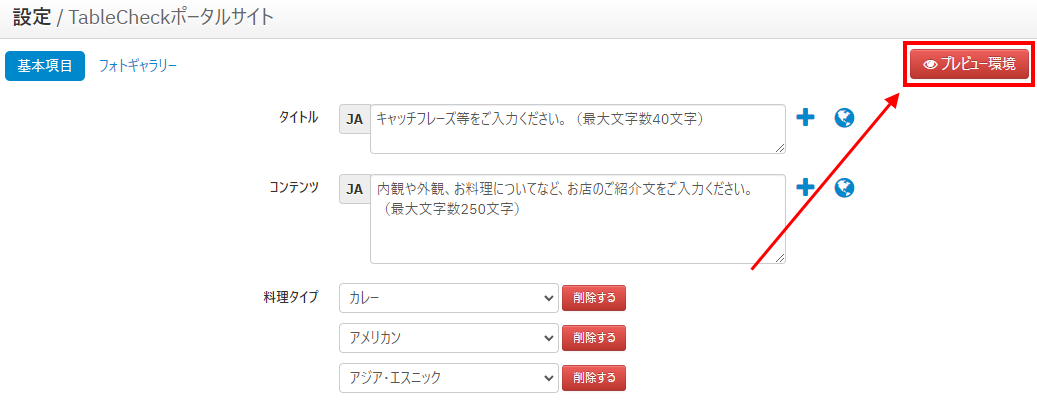Click the globe icon beside コンテンツ field
Image resolution: width=1037 pixels, height=403 pixels.
[845, 188]
